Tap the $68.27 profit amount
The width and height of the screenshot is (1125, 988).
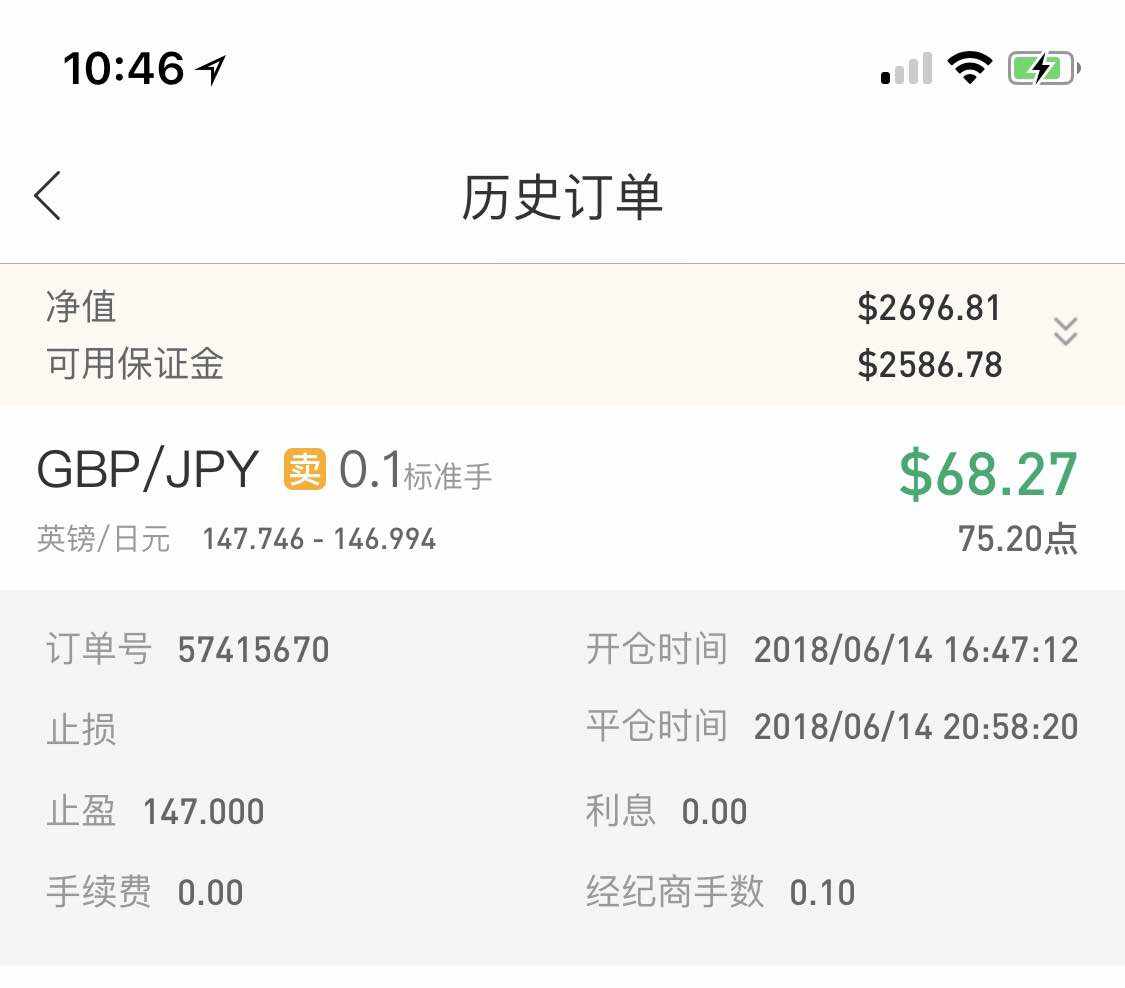(x=988, y=474)
